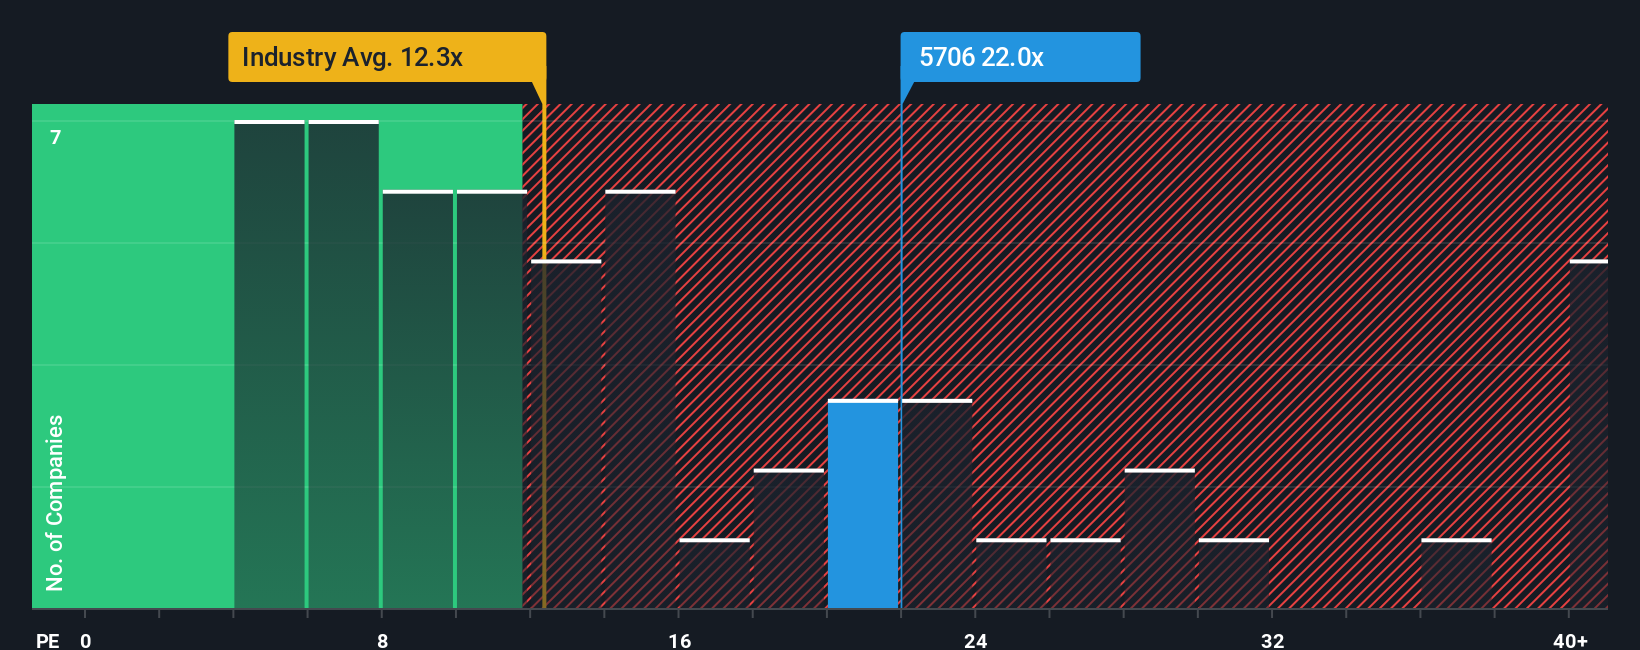The width and height of the screenshot is (1640, 650).
Task: Click the x-axis label 16
Action: 679,640
